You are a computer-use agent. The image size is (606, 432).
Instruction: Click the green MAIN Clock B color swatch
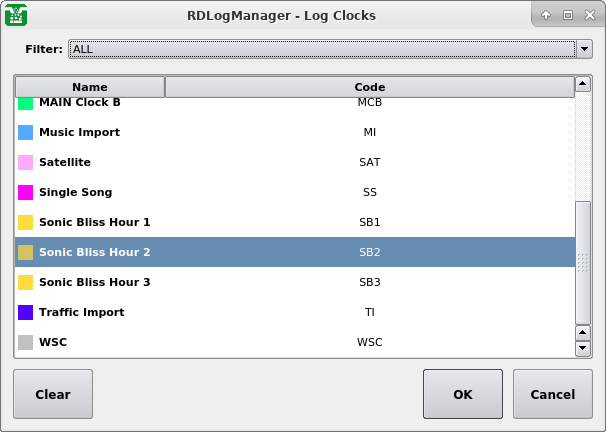25,103
